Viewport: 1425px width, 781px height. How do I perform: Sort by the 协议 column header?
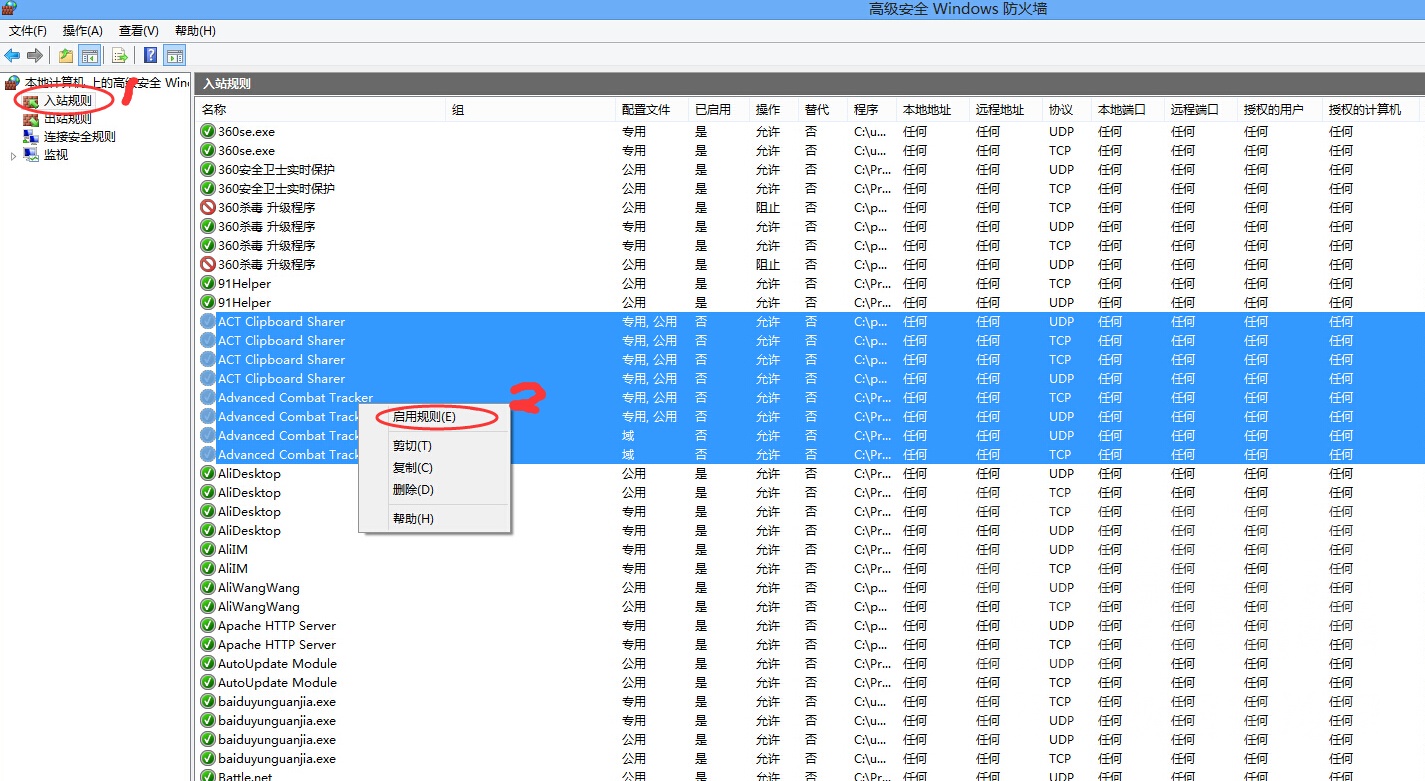pos(1067,109)
